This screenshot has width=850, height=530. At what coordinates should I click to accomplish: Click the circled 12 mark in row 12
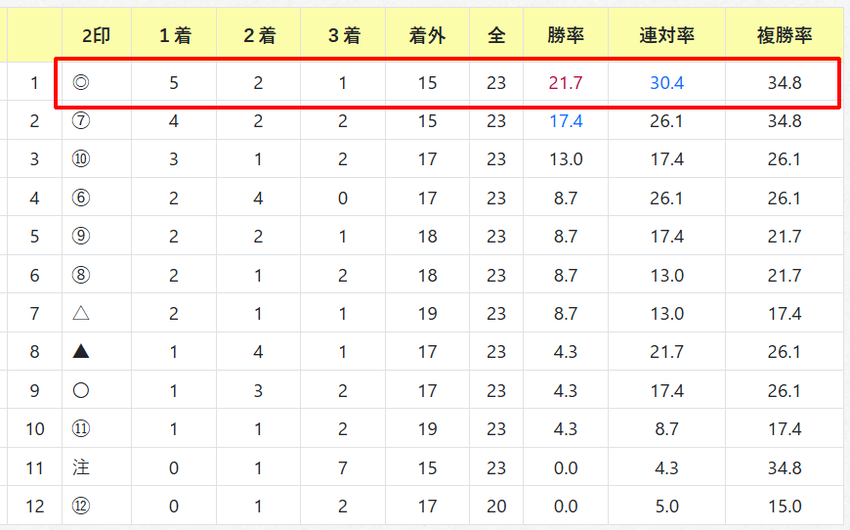click(x=81, y=506)
